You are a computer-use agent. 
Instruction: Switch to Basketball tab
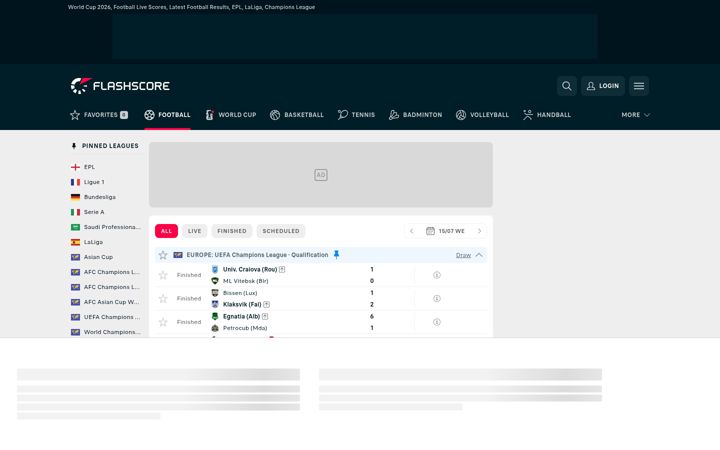tap(297, 115)
